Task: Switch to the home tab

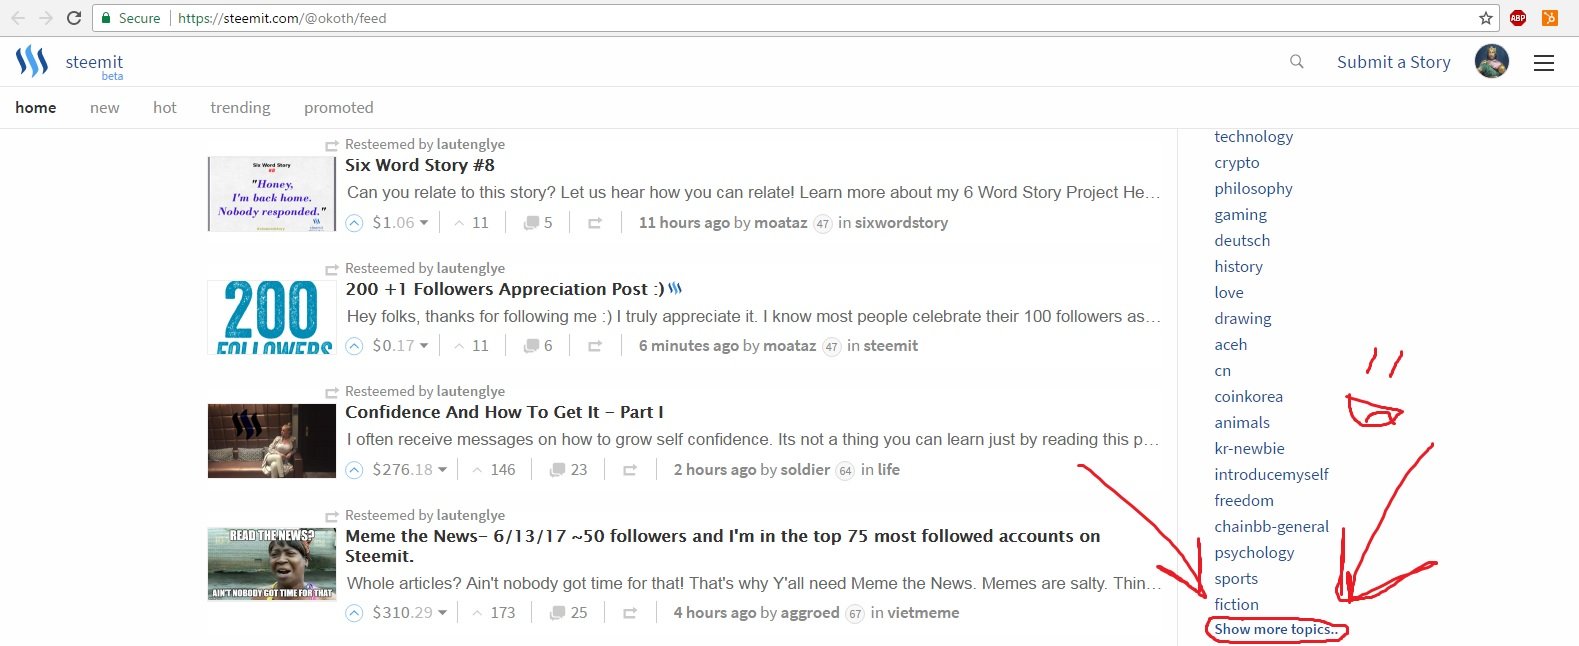Action: [36, 108]
